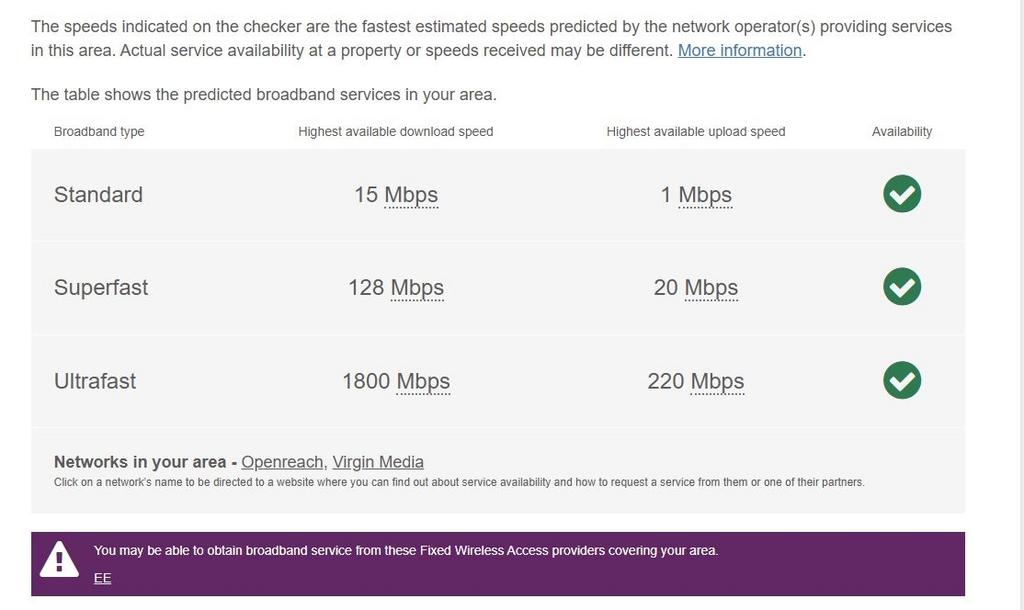The image size is (1024, 610).
Task: Open the More information link
Action: pos(739,50)
